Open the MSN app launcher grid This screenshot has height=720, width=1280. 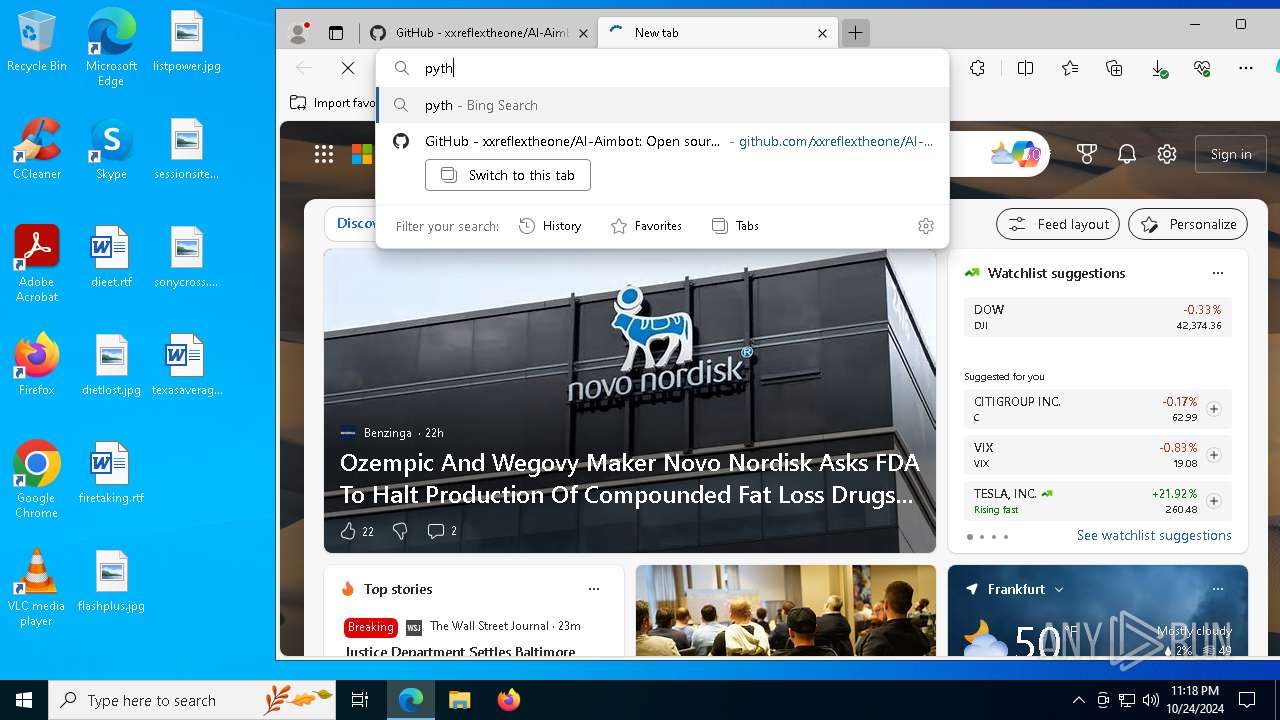pos(324,154)
